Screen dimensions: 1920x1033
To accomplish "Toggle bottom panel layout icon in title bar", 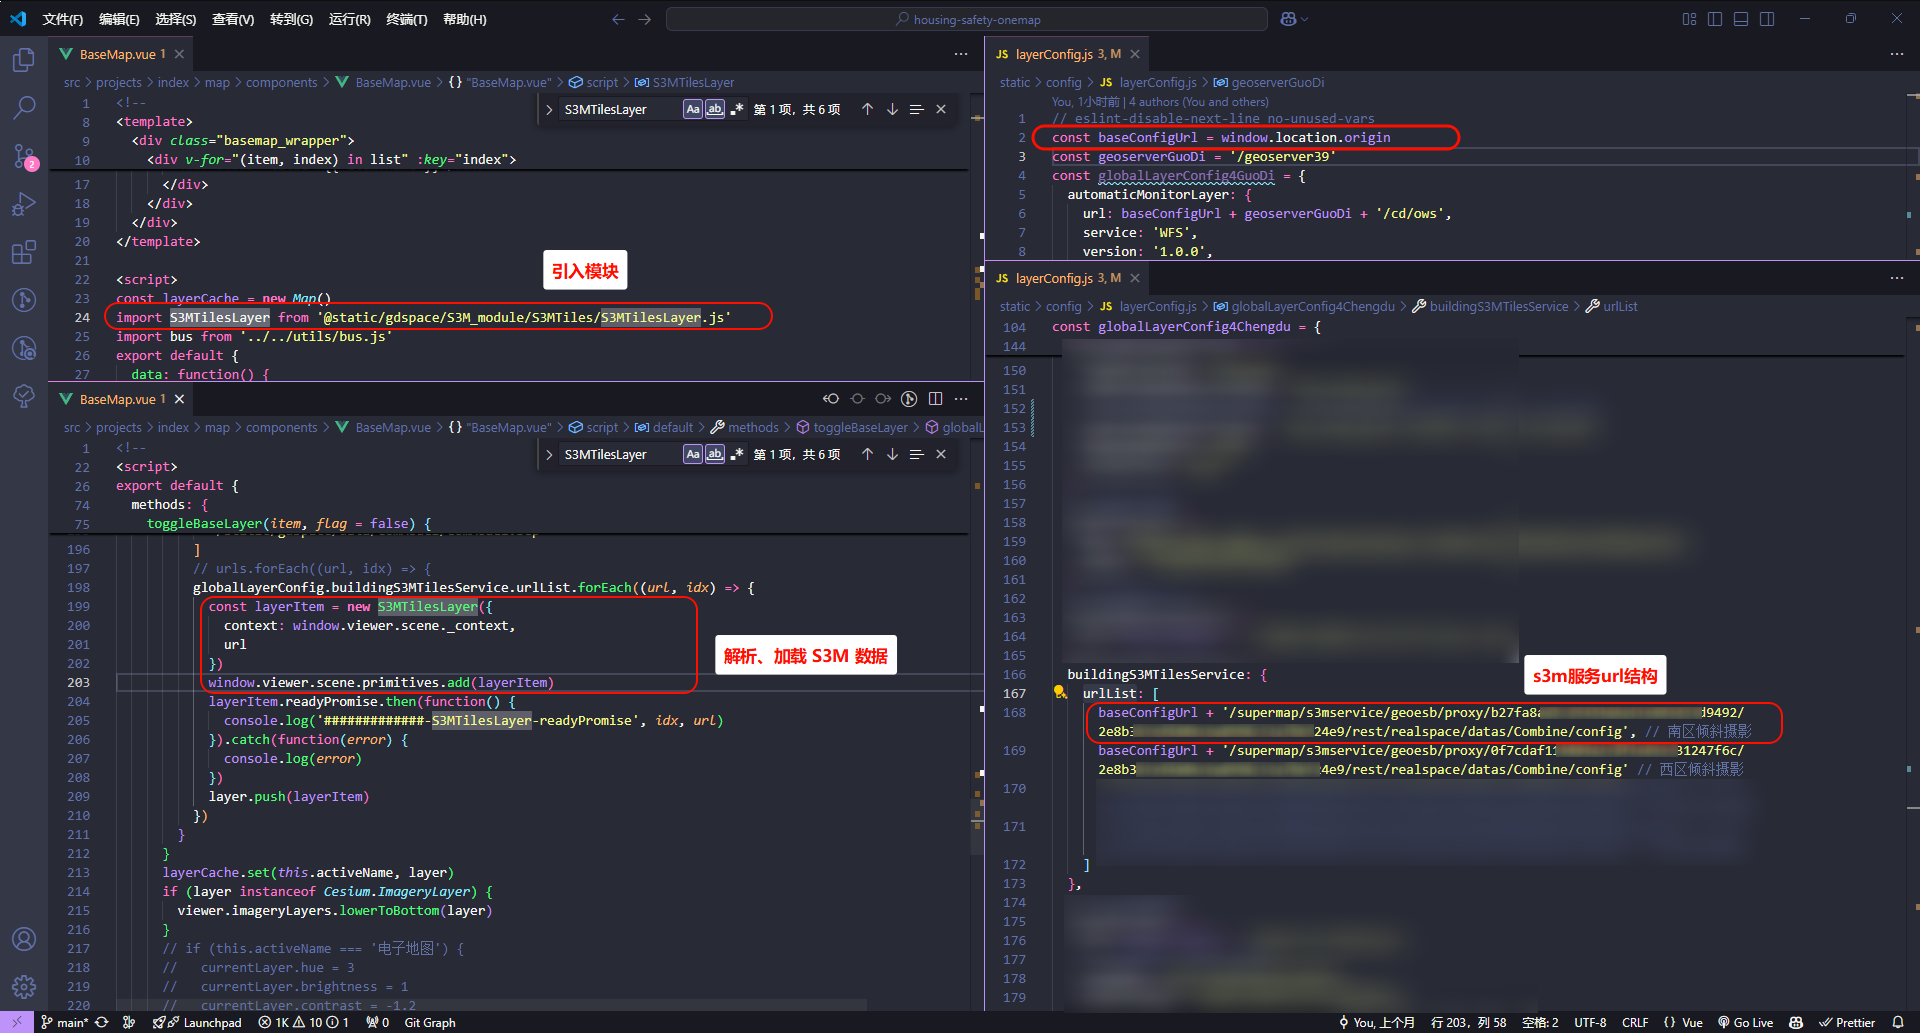I will (x=1741, y=19).
